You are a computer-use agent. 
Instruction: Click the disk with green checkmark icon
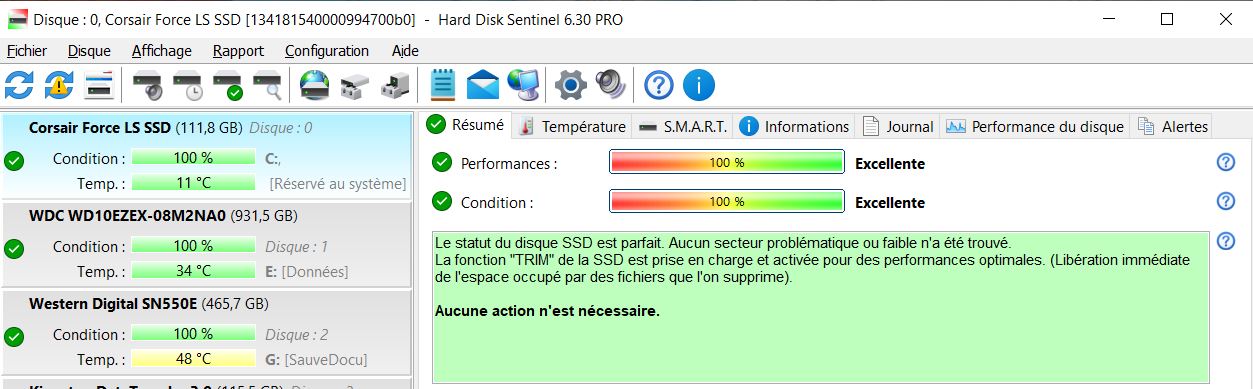228,85
